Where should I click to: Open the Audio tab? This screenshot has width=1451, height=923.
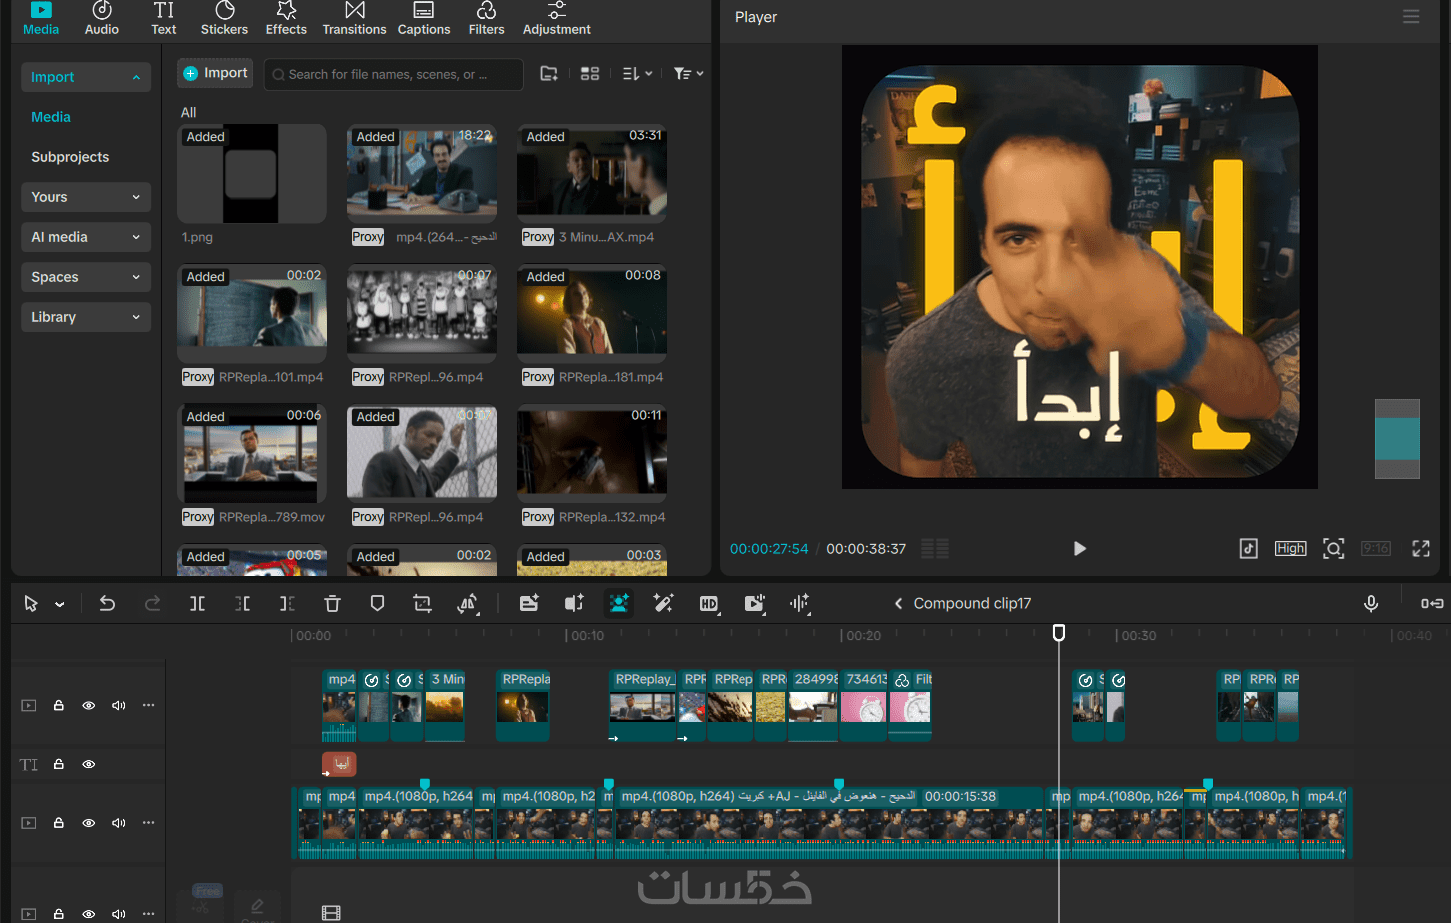tap(102, 19)
